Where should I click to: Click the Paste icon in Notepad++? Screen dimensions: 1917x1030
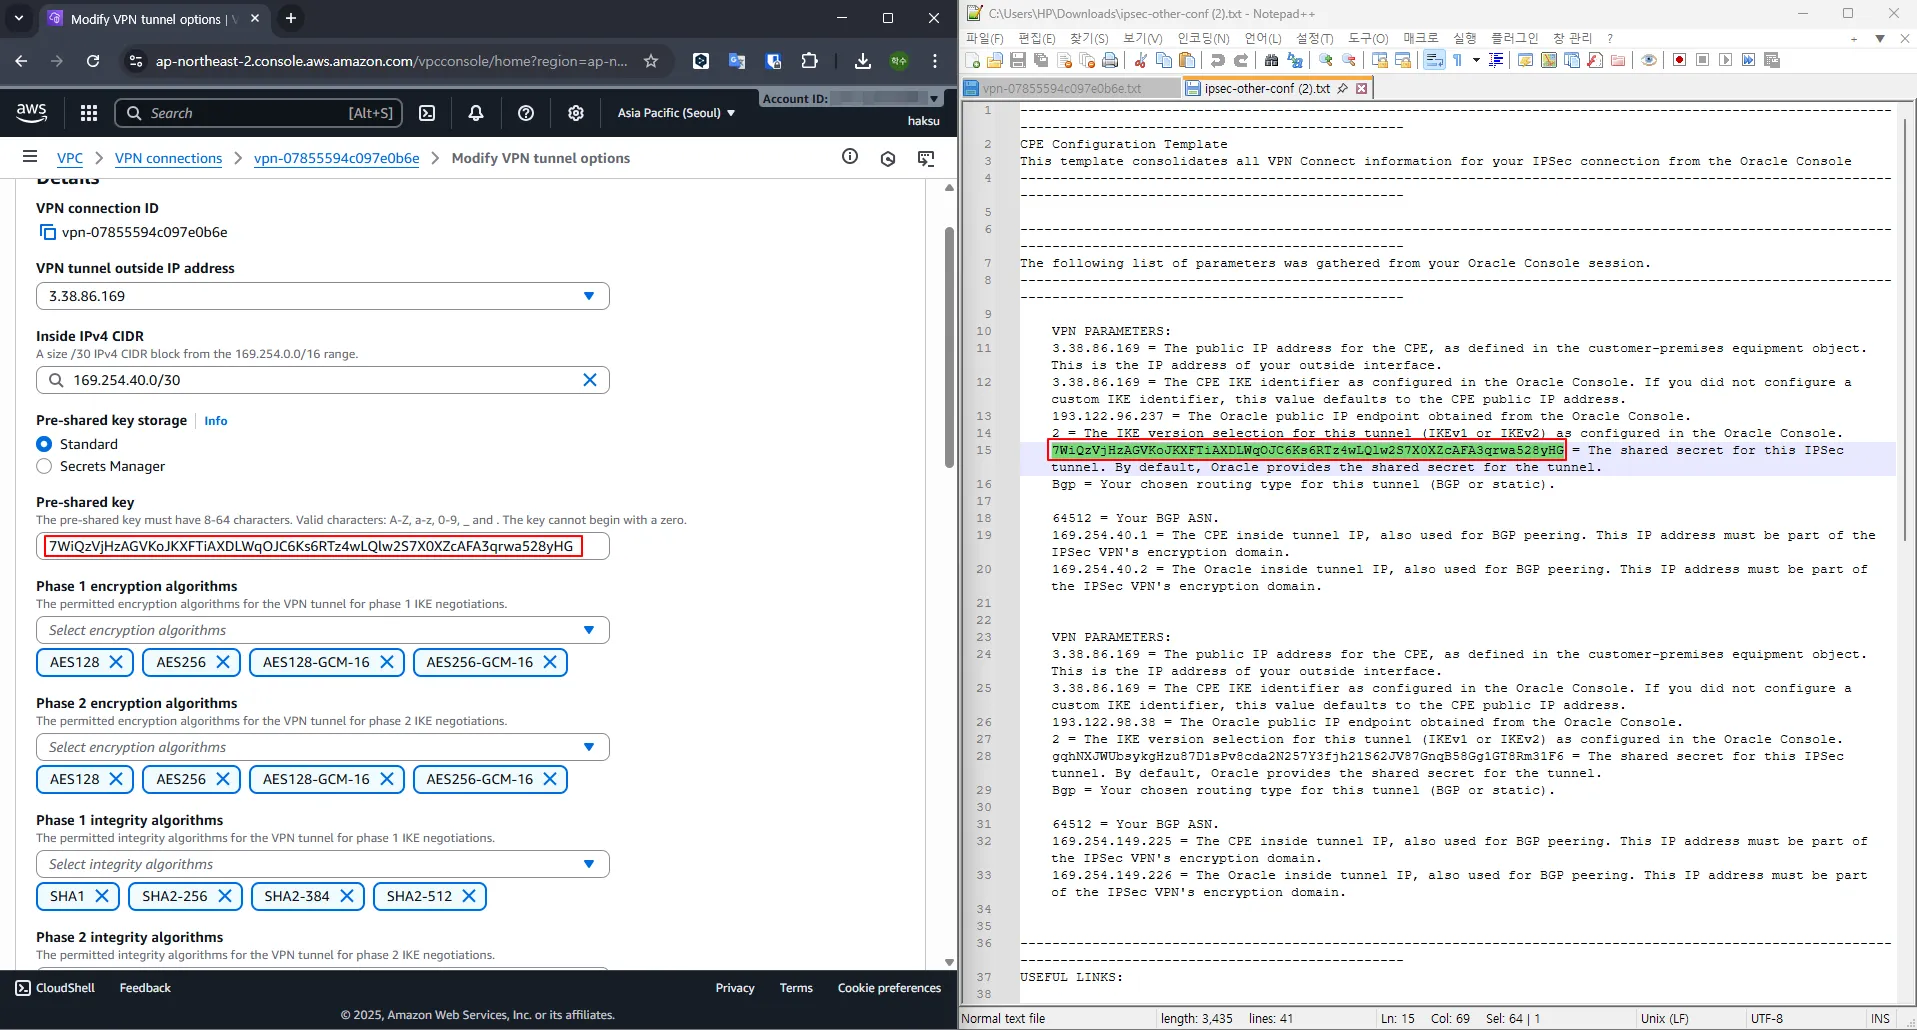tap(1187, 60)
